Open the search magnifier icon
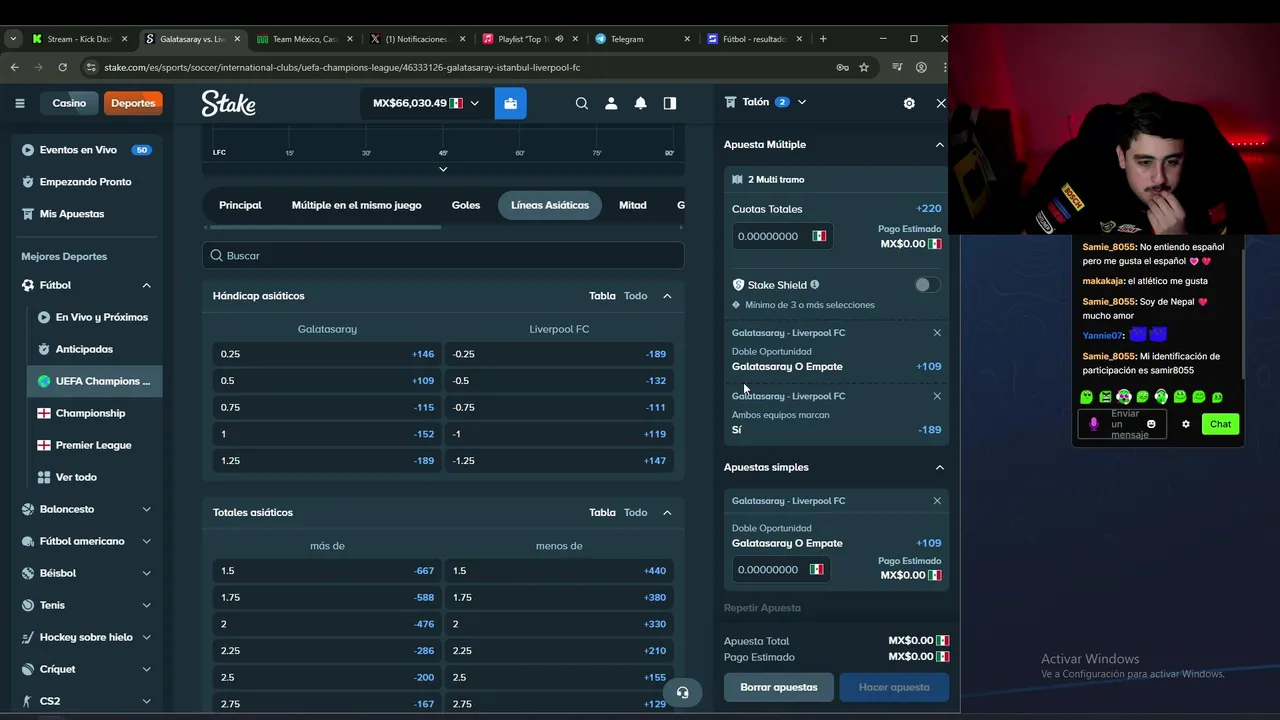The height and width of the screenshot is (720, 1280). (582, 103)
